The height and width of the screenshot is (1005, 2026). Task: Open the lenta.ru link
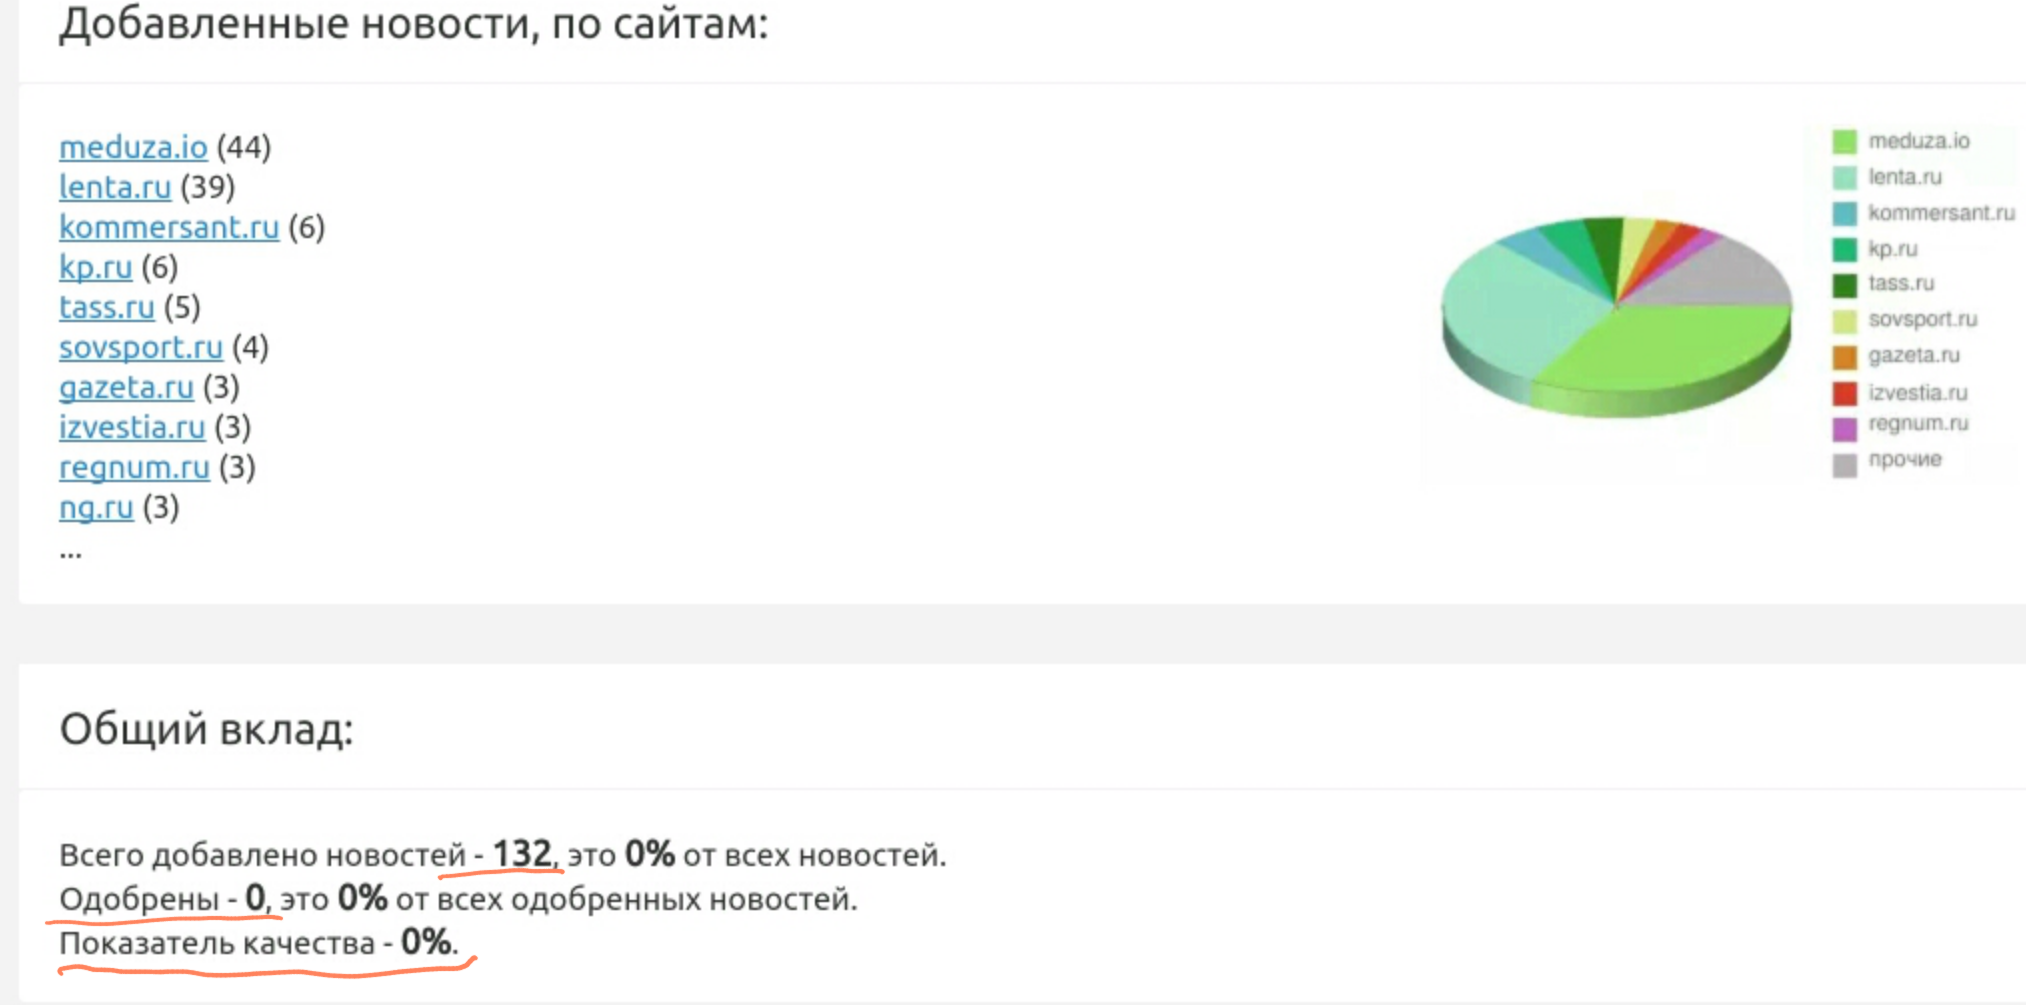(x=115, y=187)
